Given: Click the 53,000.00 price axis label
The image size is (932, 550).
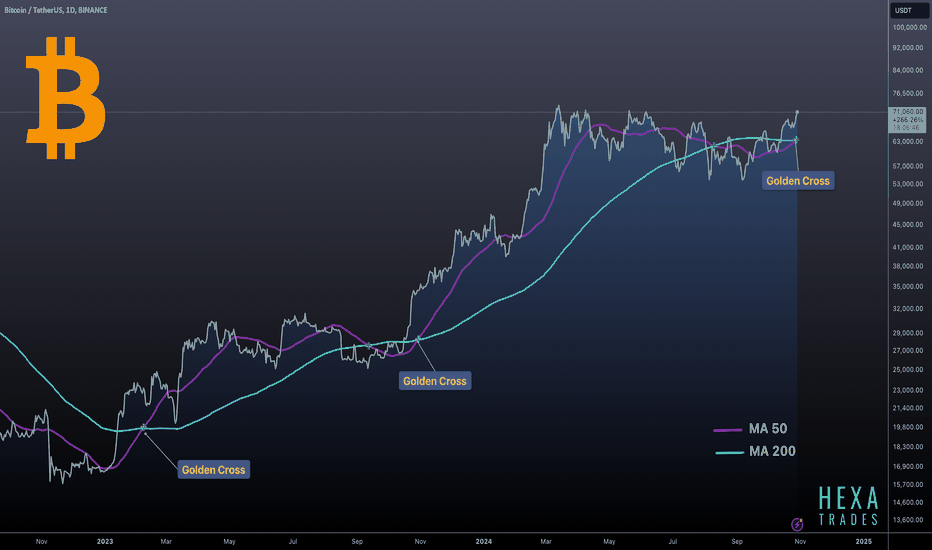Looking at the screenshot, I should 909,184.
